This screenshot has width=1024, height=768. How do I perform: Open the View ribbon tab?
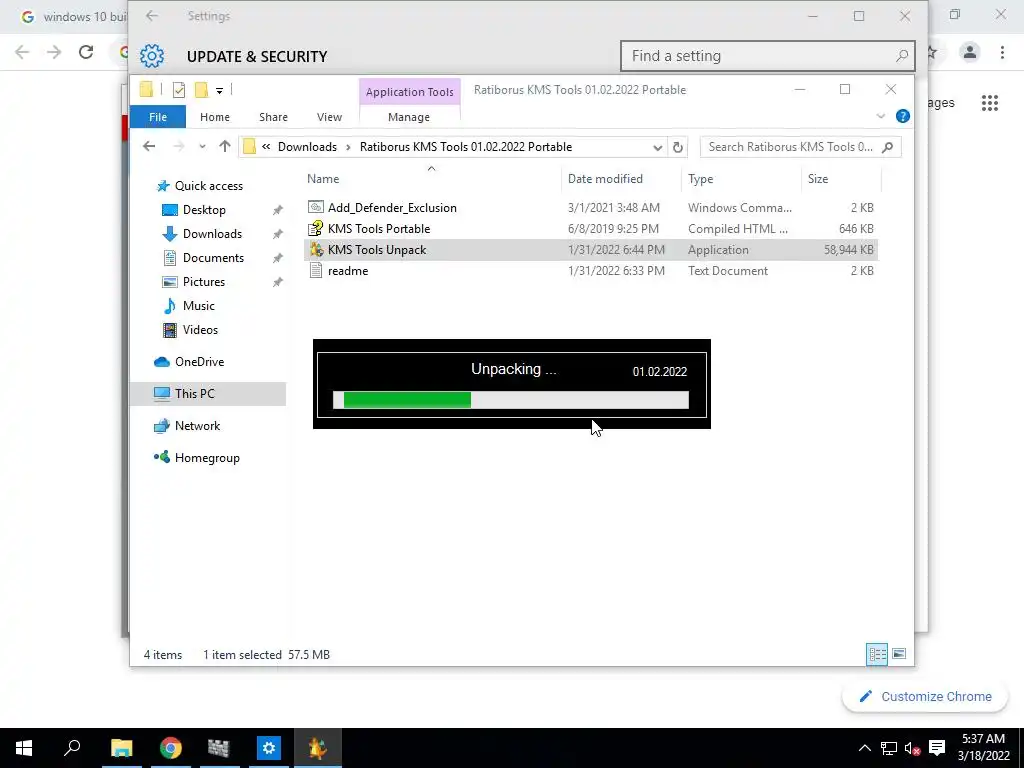[329, 117]
